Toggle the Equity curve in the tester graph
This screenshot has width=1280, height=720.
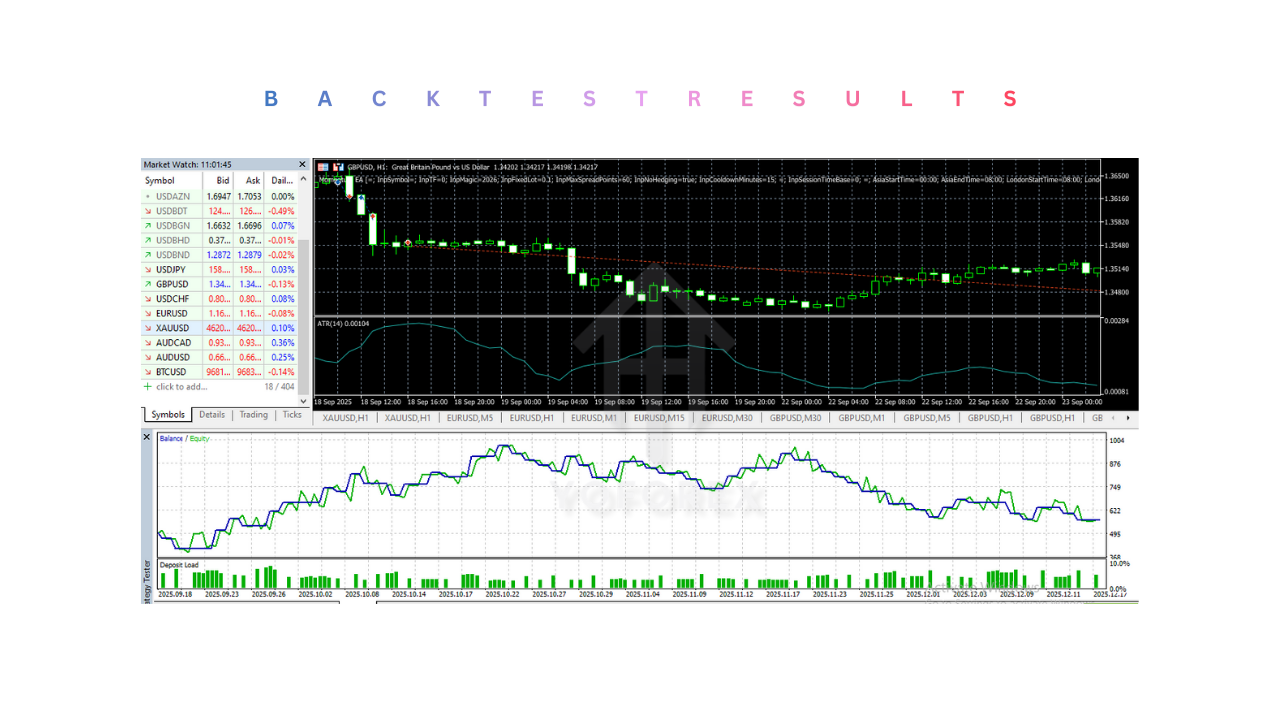(x=199, y=437)
